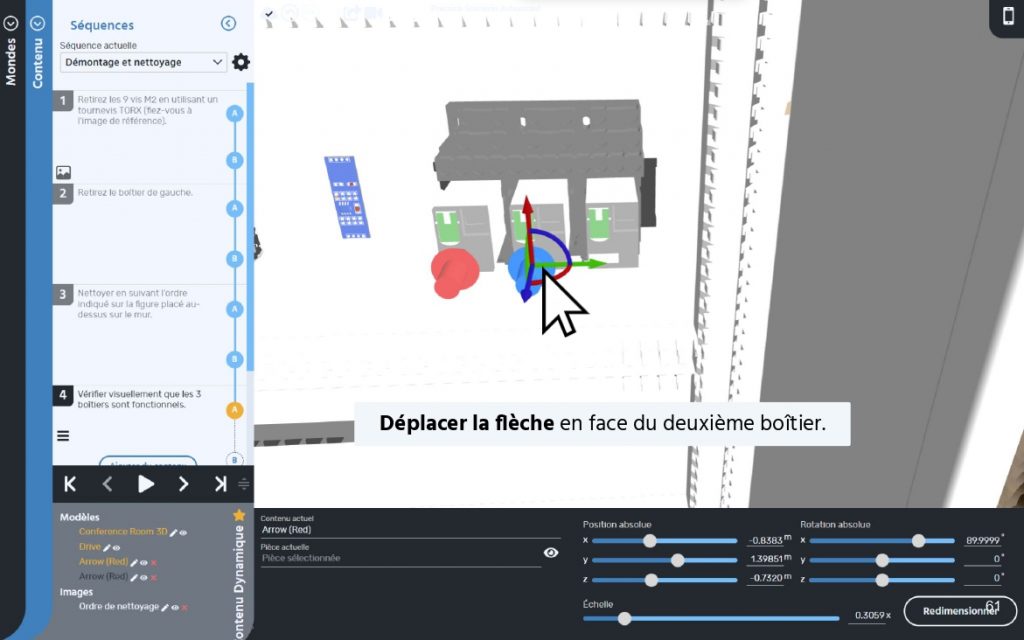1024x640 pixels.
Task: Open the reference image icon of step 1
Action: [63, 172]
